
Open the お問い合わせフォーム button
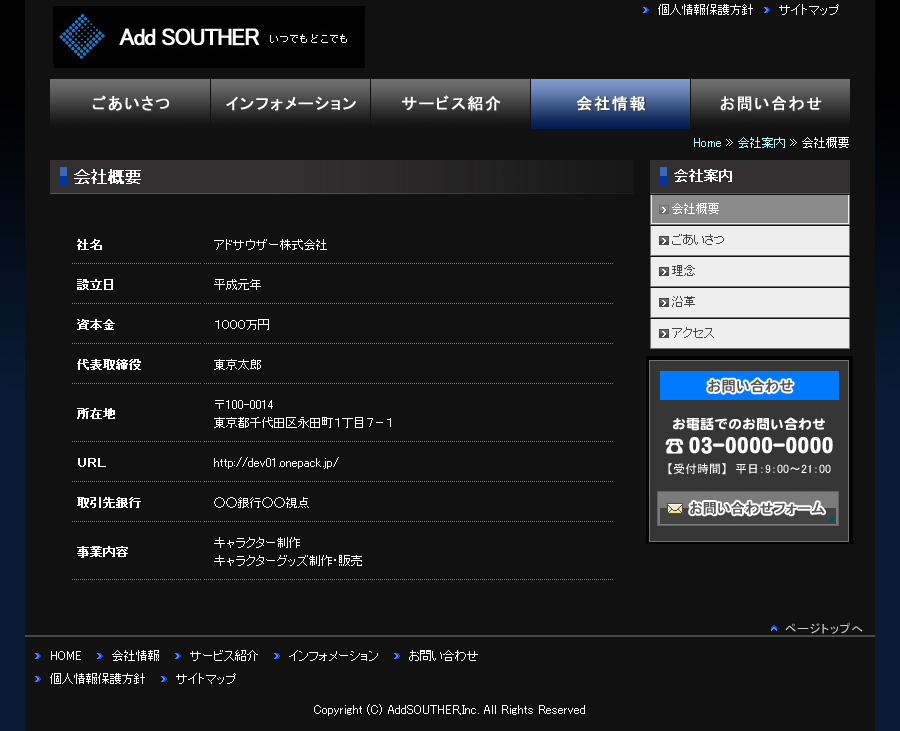coord(748,509)
